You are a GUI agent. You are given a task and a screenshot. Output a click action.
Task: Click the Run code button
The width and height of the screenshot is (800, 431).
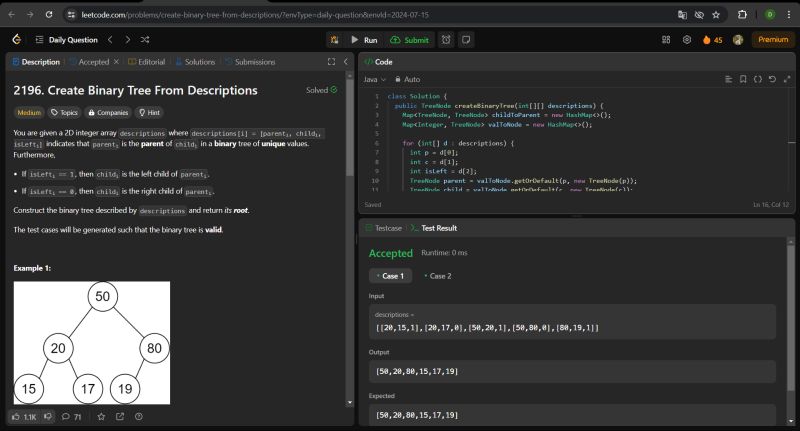[363, 40]
